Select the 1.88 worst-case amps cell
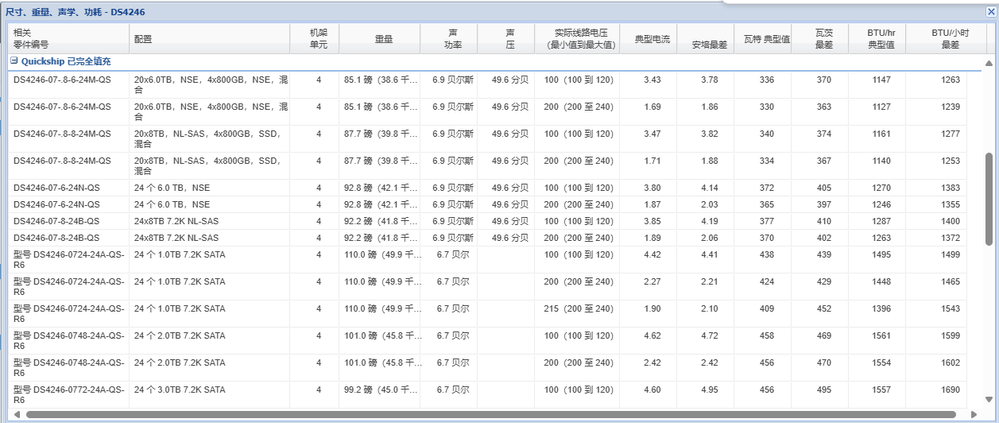This screenshot has height=423, width=999. (710, 161)
